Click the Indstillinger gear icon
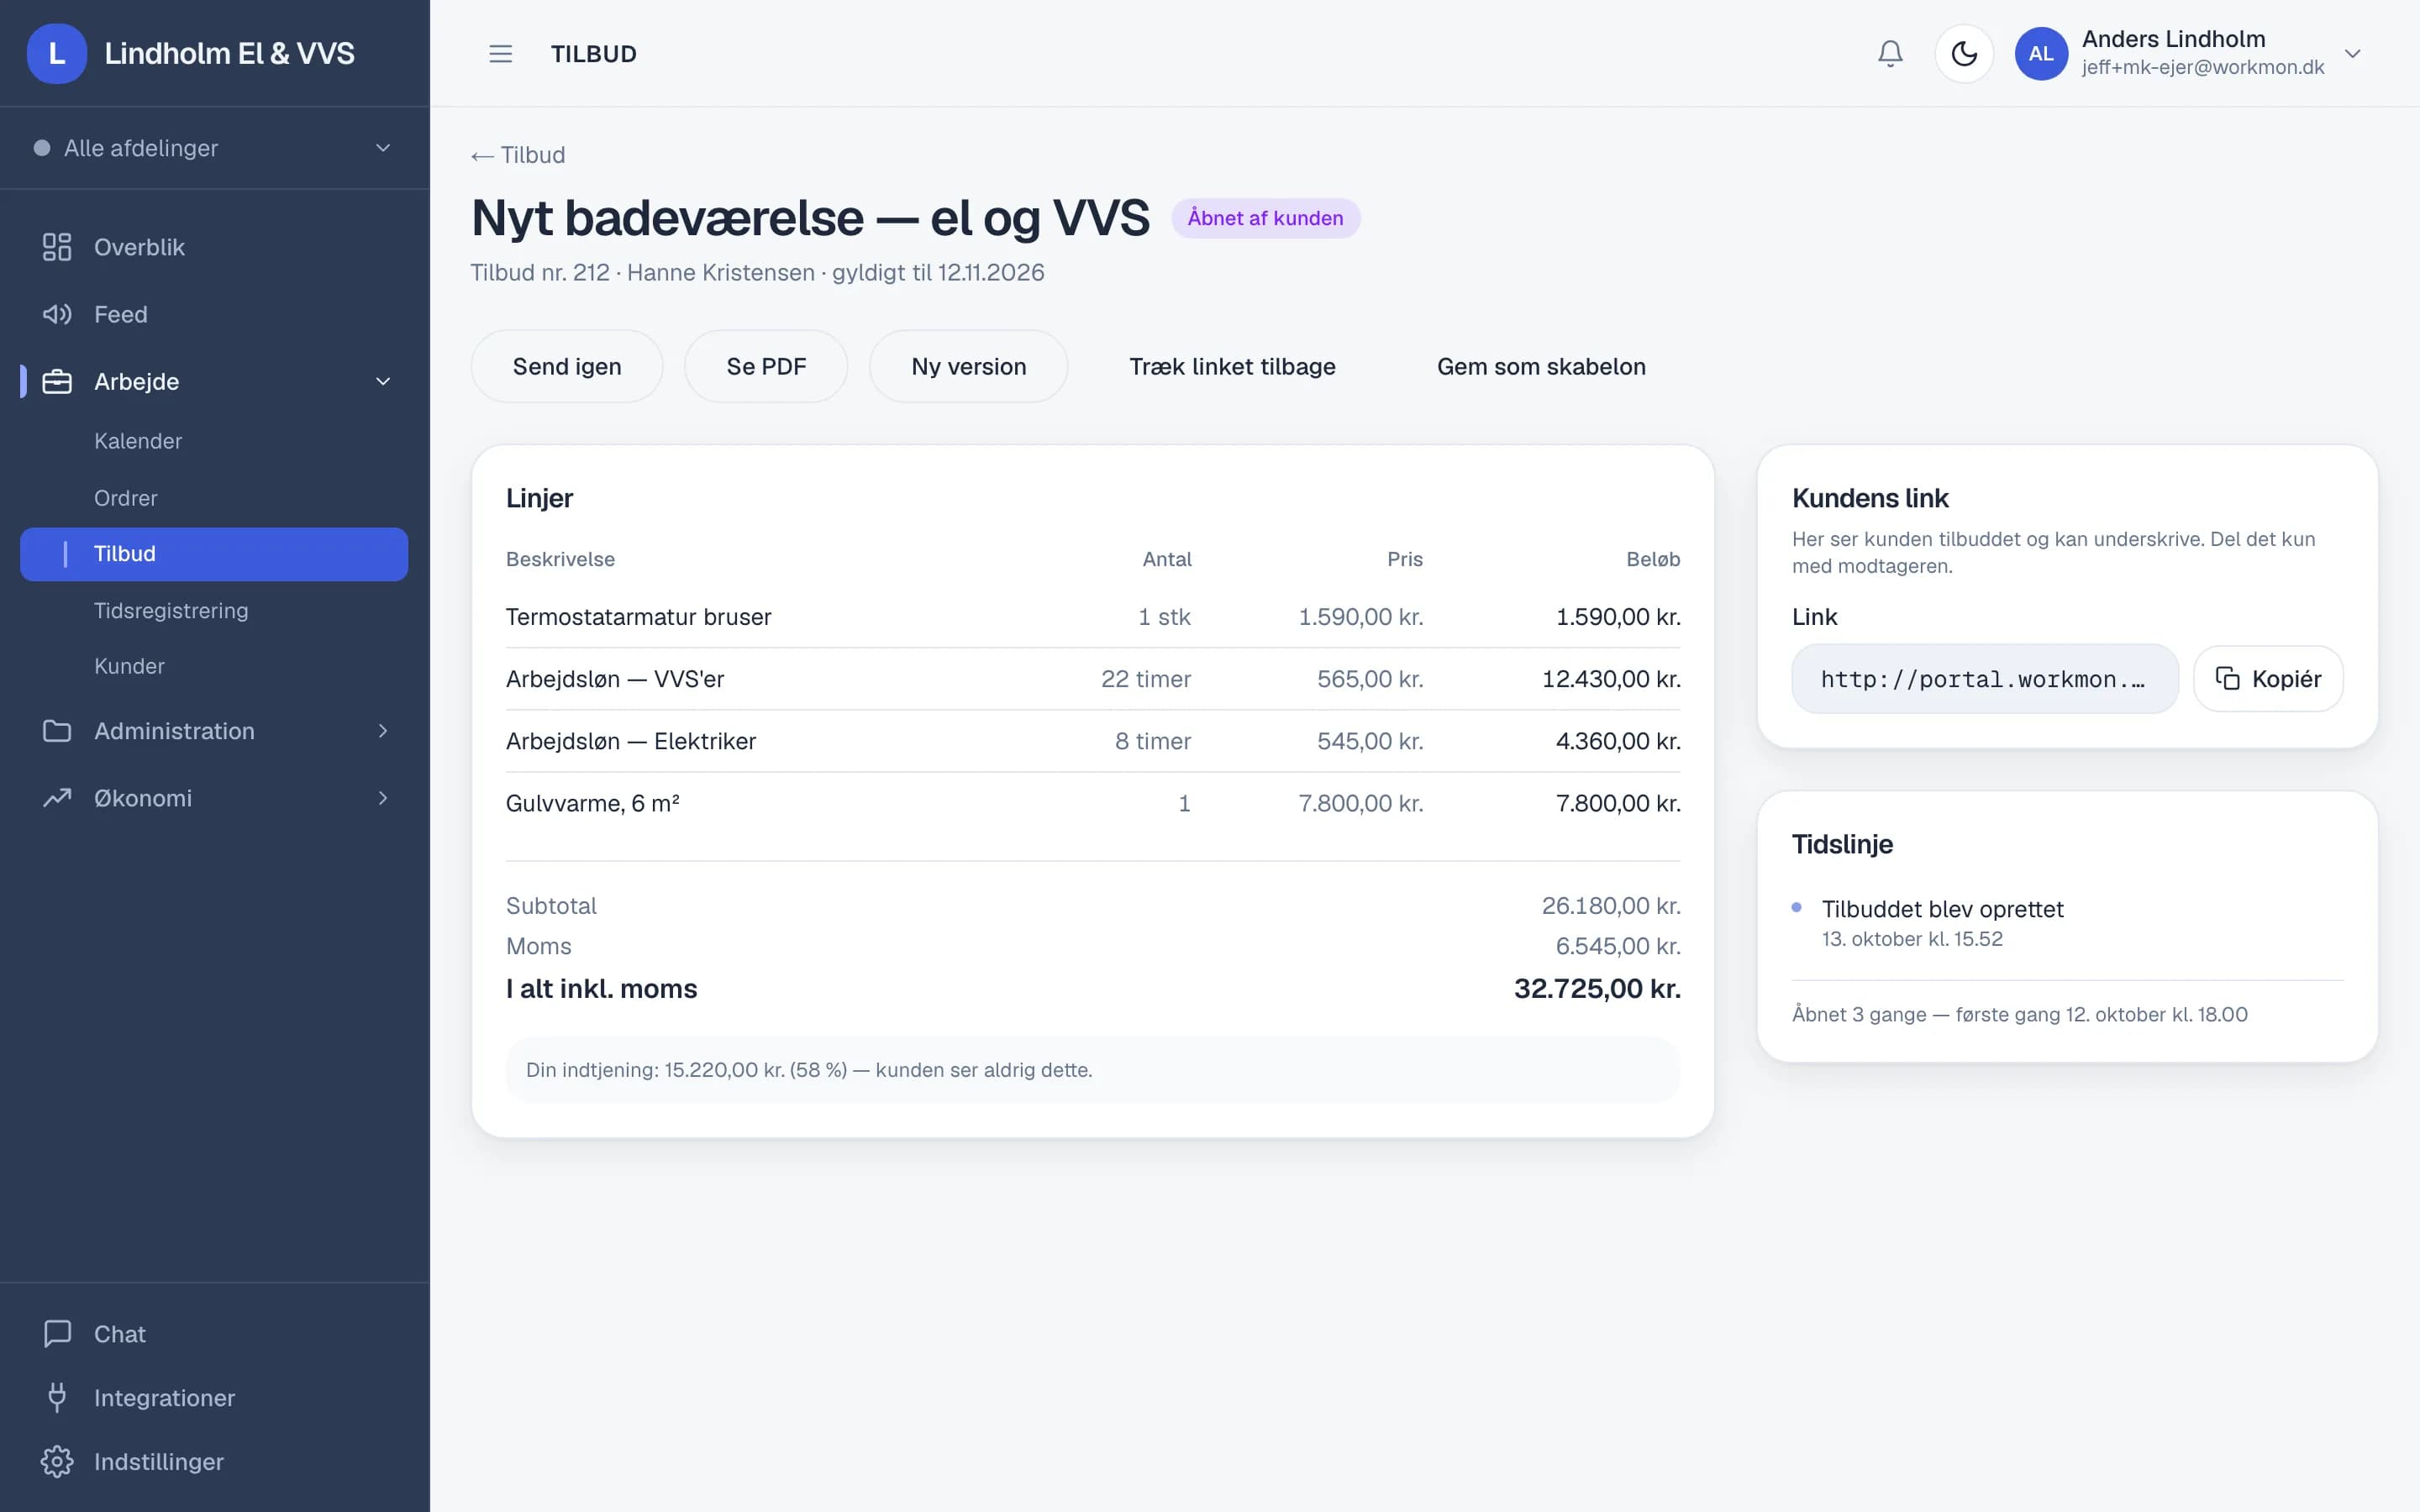 [x=57, y=1462]
